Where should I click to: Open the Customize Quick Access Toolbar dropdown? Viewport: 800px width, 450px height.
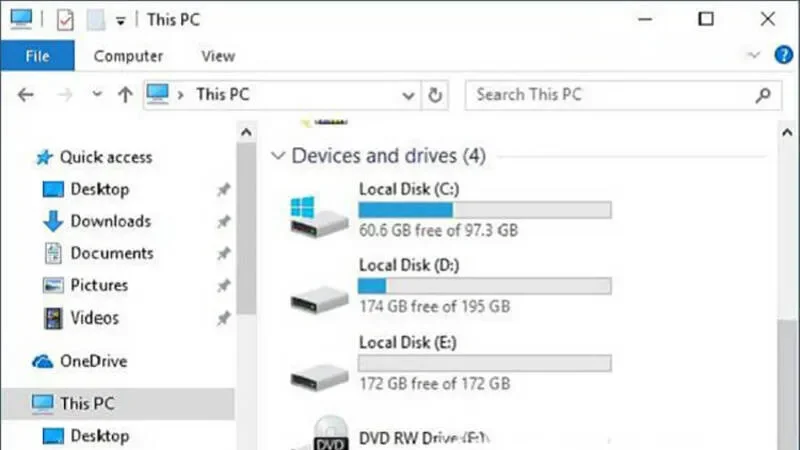point(121,20)
